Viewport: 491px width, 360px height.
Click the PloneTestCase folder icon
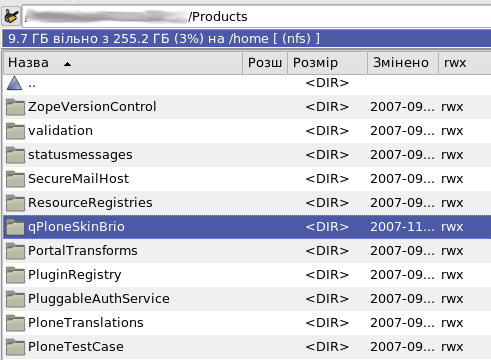(x=15, y=347)
